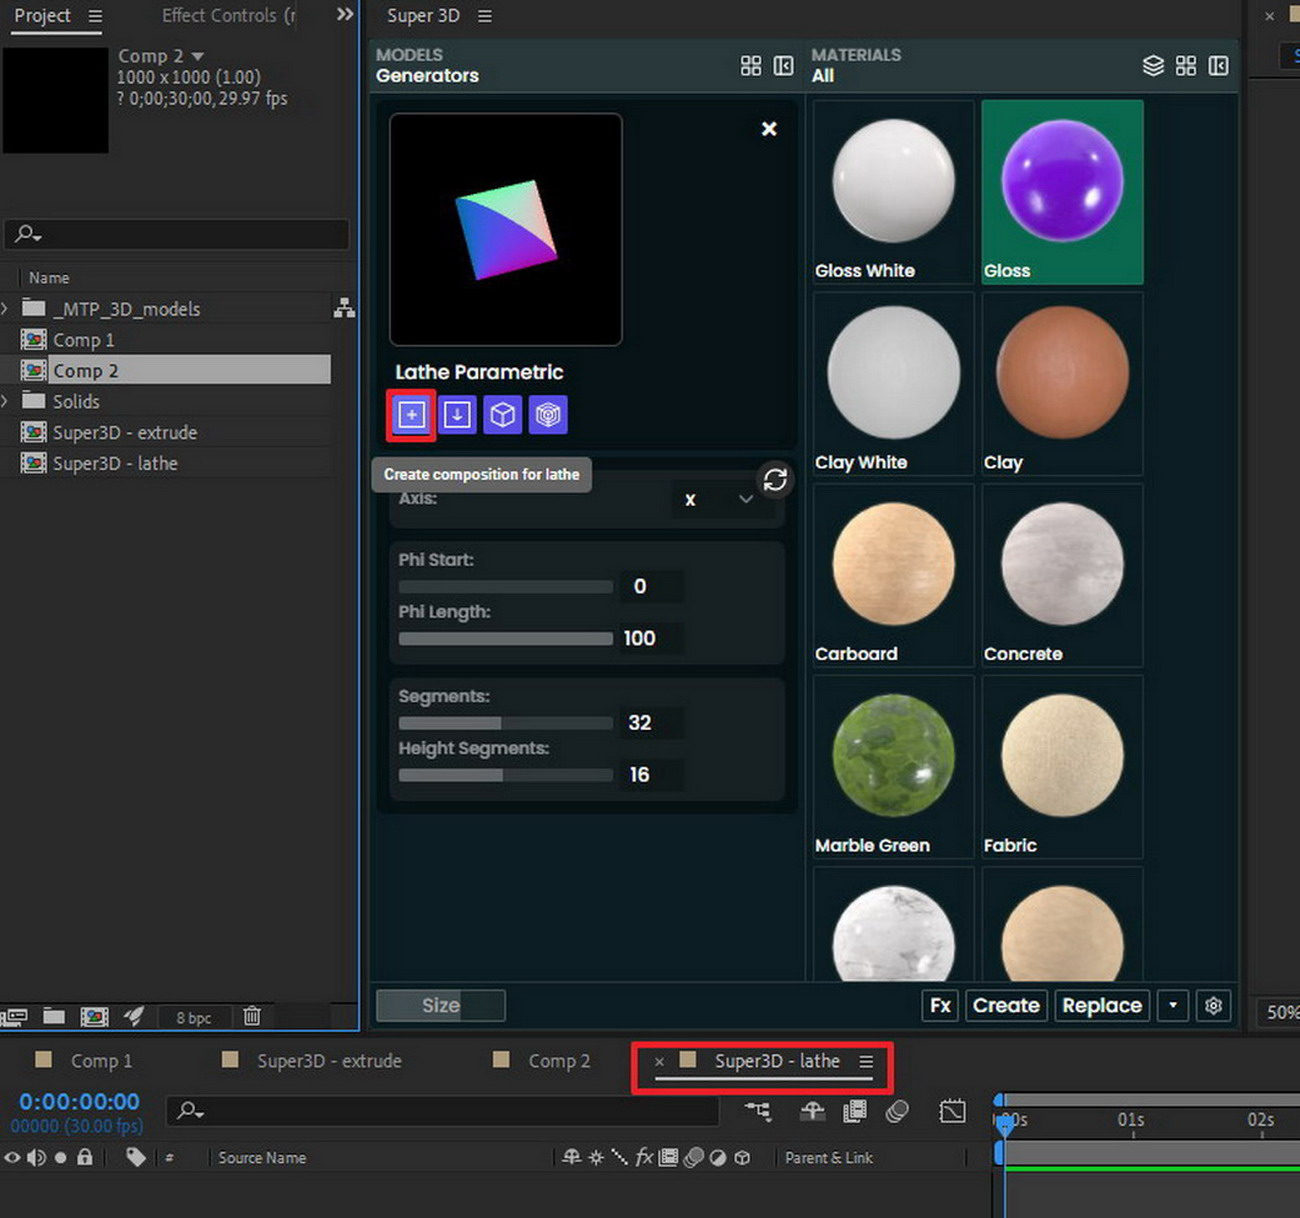Screen dimensions: 1300x1218
Task: Open the Materials layers stack icon
Action: pos(1153,66)
